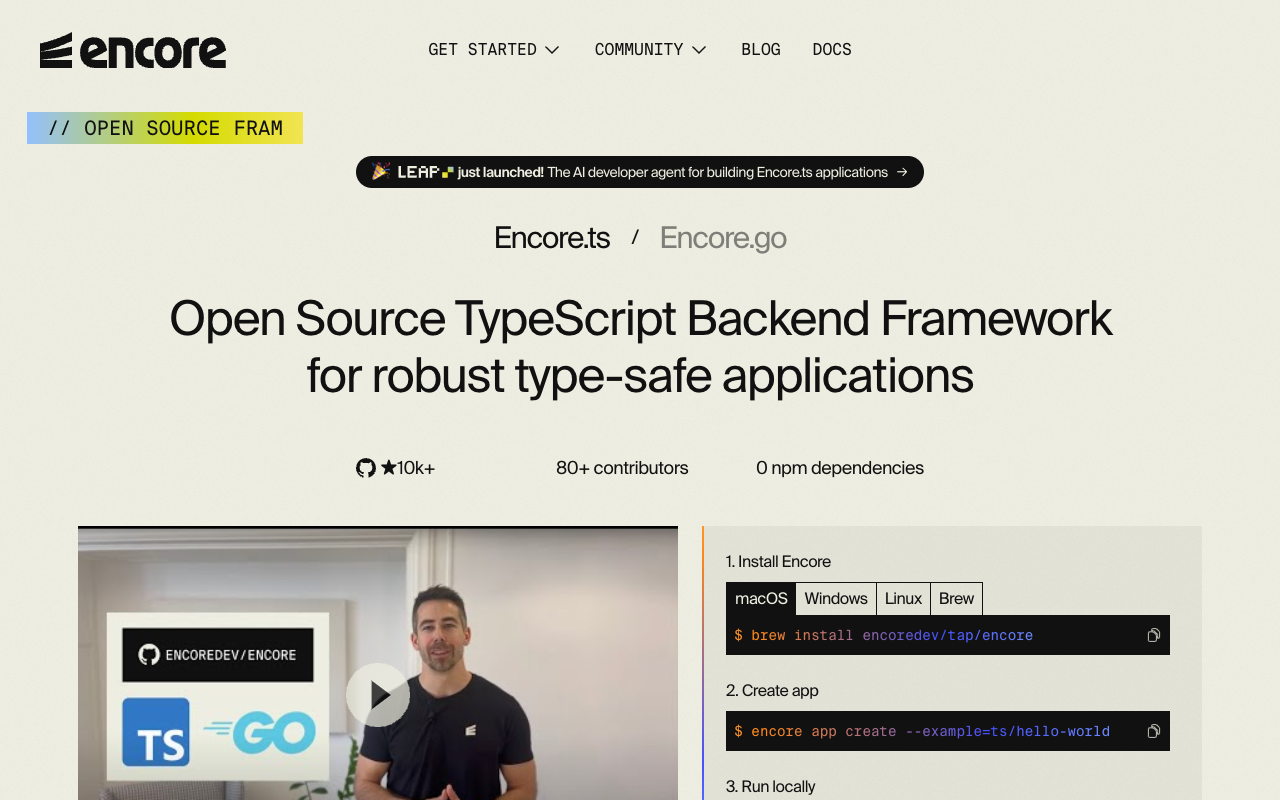The height and width of the screenshot is (800, 1280).
Task: Click the 0 npm dependencies text
Action: 840,468
